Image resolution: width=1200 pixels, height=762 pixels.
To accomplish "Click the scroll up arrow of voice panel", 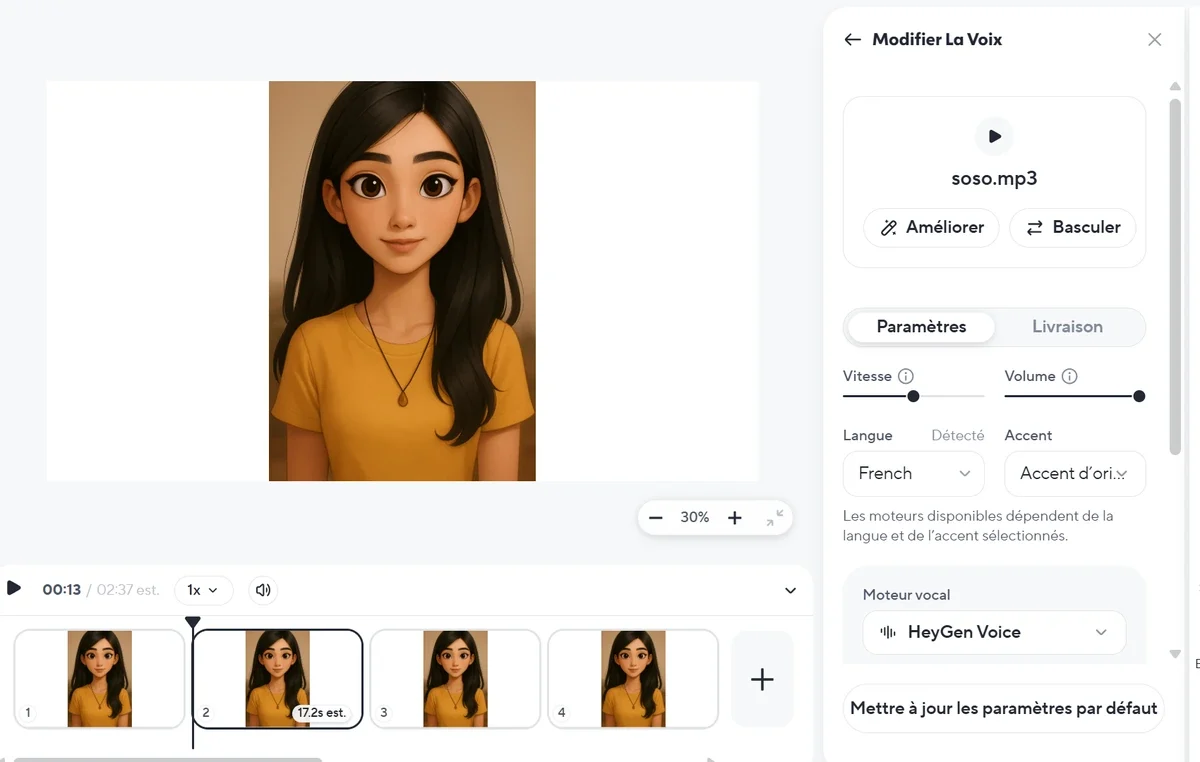I will click(x=1175, y=87).
